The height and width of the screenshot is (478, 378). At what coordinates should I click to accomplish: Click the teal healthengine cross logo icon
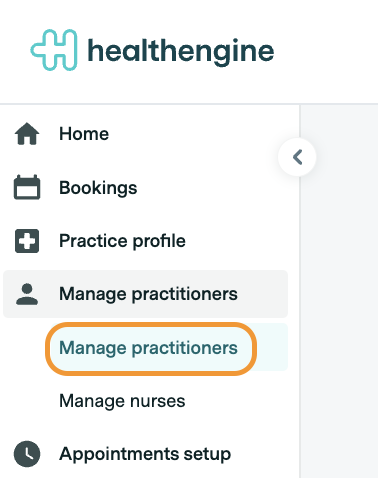click(54, 50)
